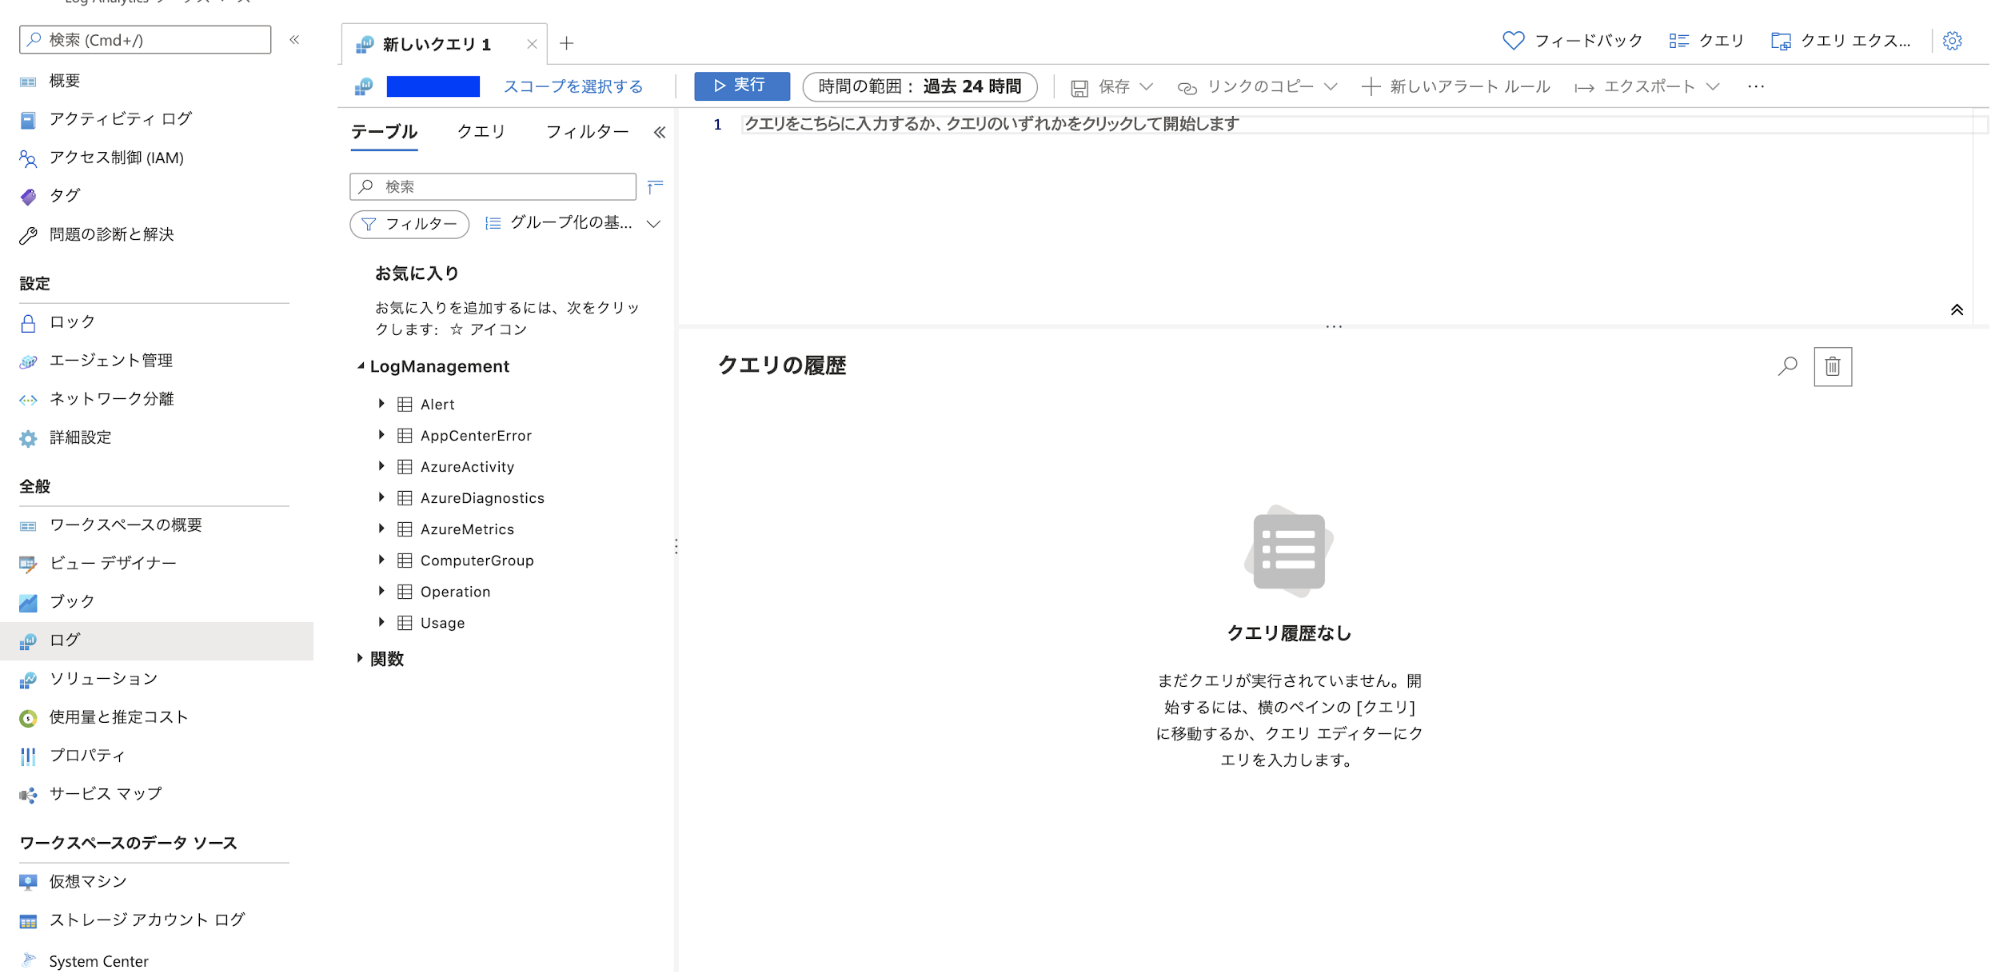The image size is (1999, 972).
Task: Open the settings gear in the top bar
Action: (x=1952, y=41)
